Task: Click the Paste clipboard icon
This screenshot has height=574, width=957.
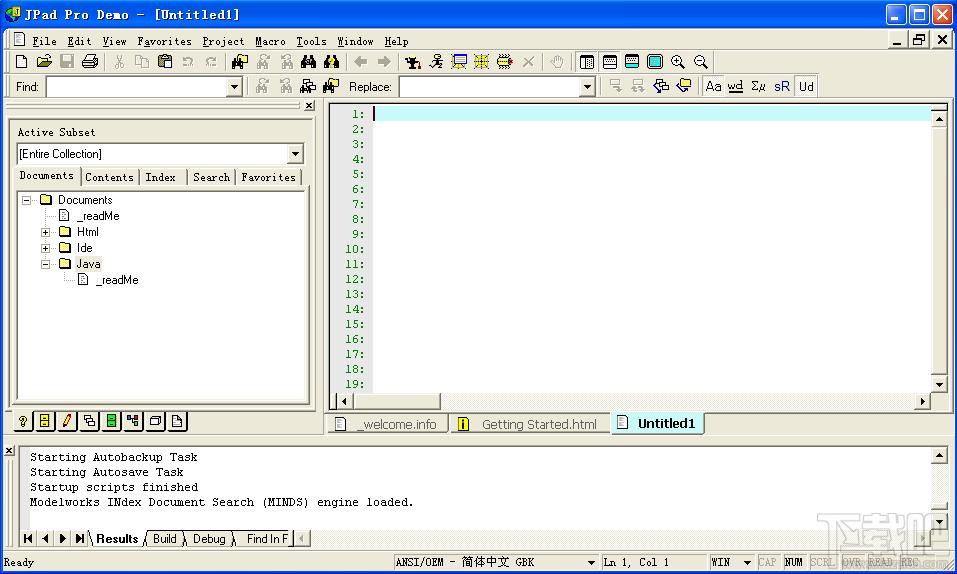Action: (x=165, y=62)
